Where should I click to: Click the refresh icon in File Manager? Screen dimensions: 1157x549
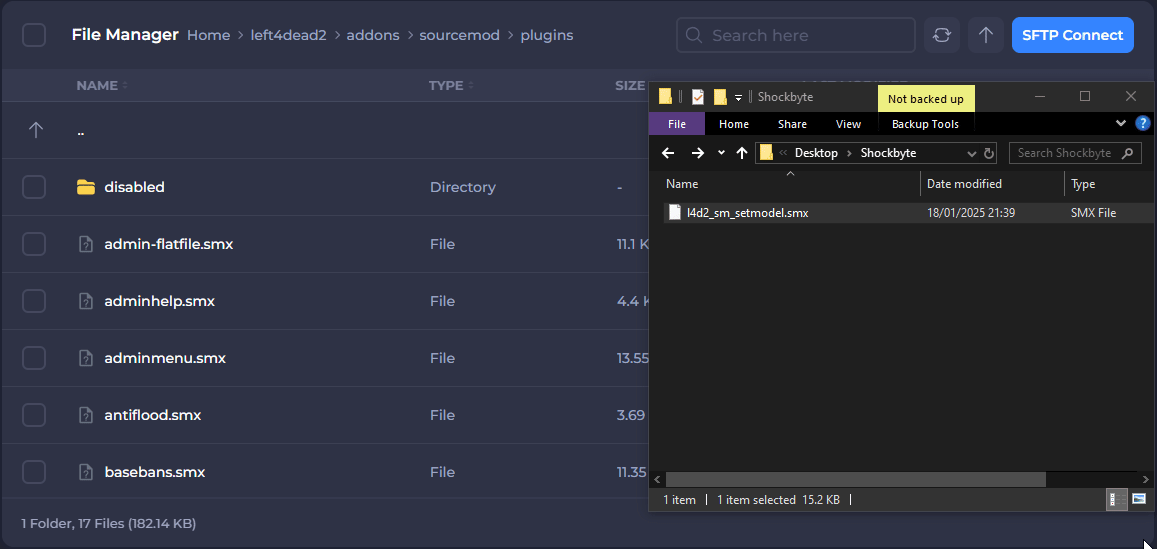941,35
